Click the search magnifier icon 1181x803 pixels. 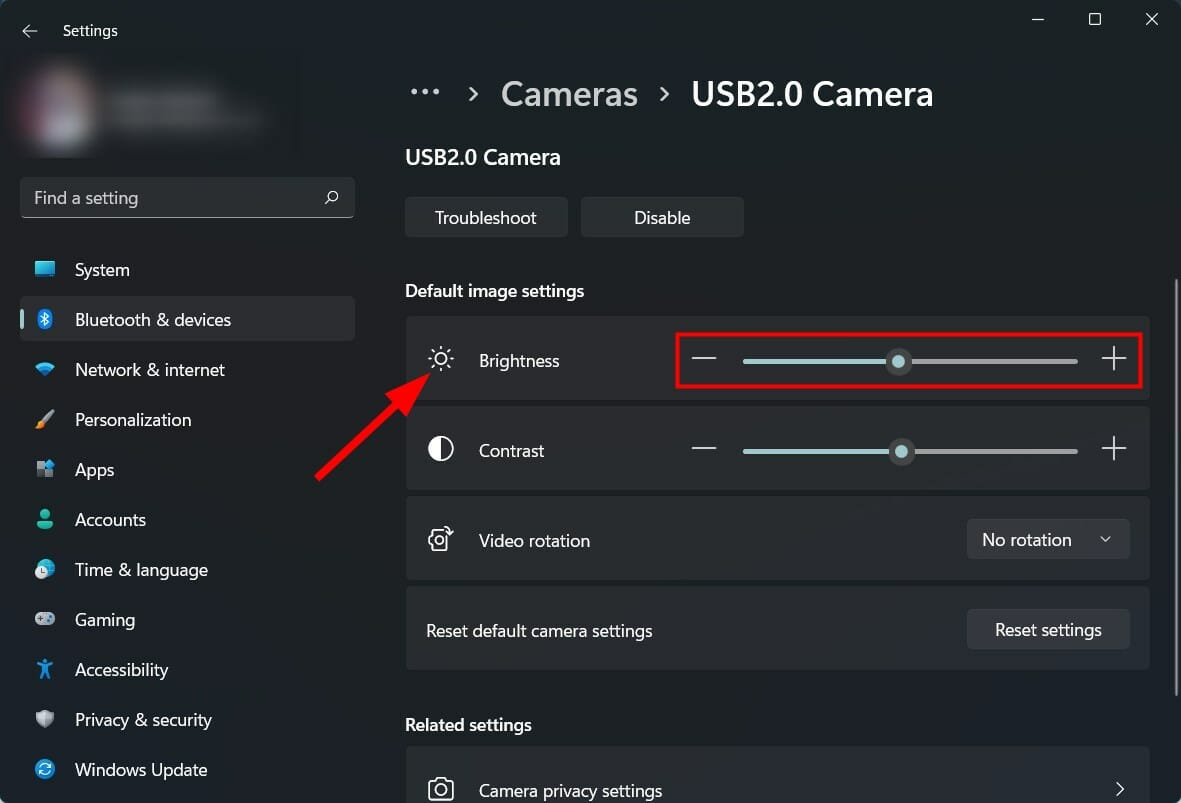coord(332,198)
